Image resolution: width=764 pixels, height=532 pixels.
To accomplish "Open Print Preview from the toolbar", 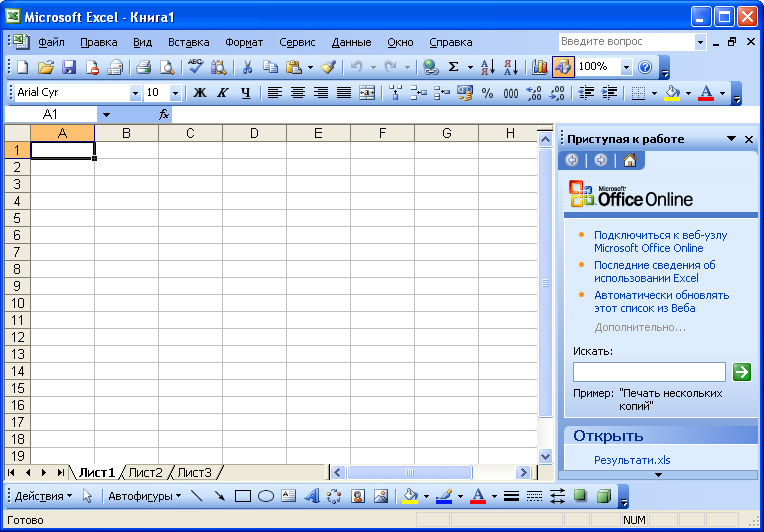I will 167,67.
